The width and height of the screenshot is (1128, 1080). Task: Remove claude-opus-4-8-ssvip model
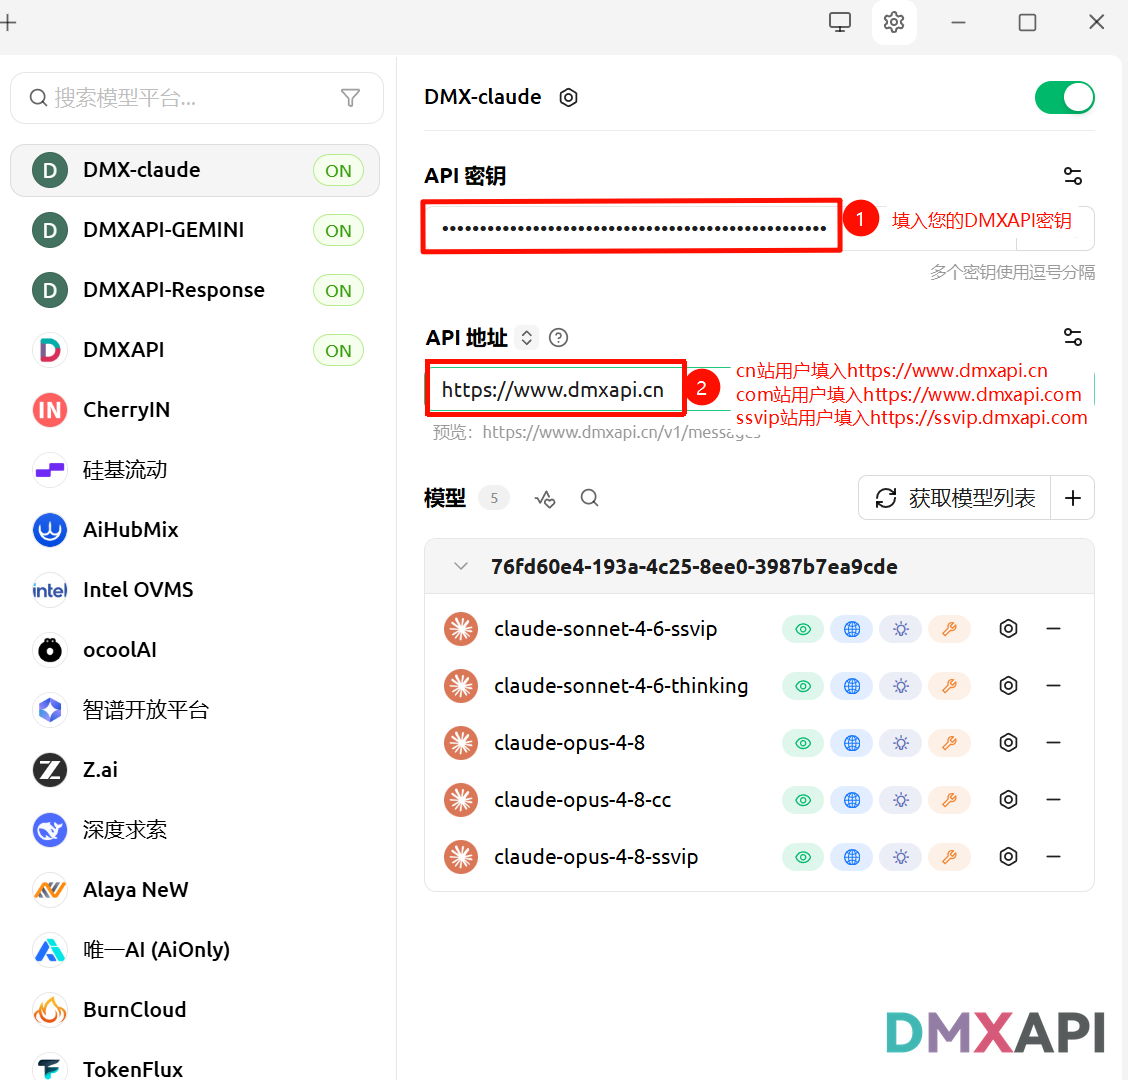pos(1053,857)
